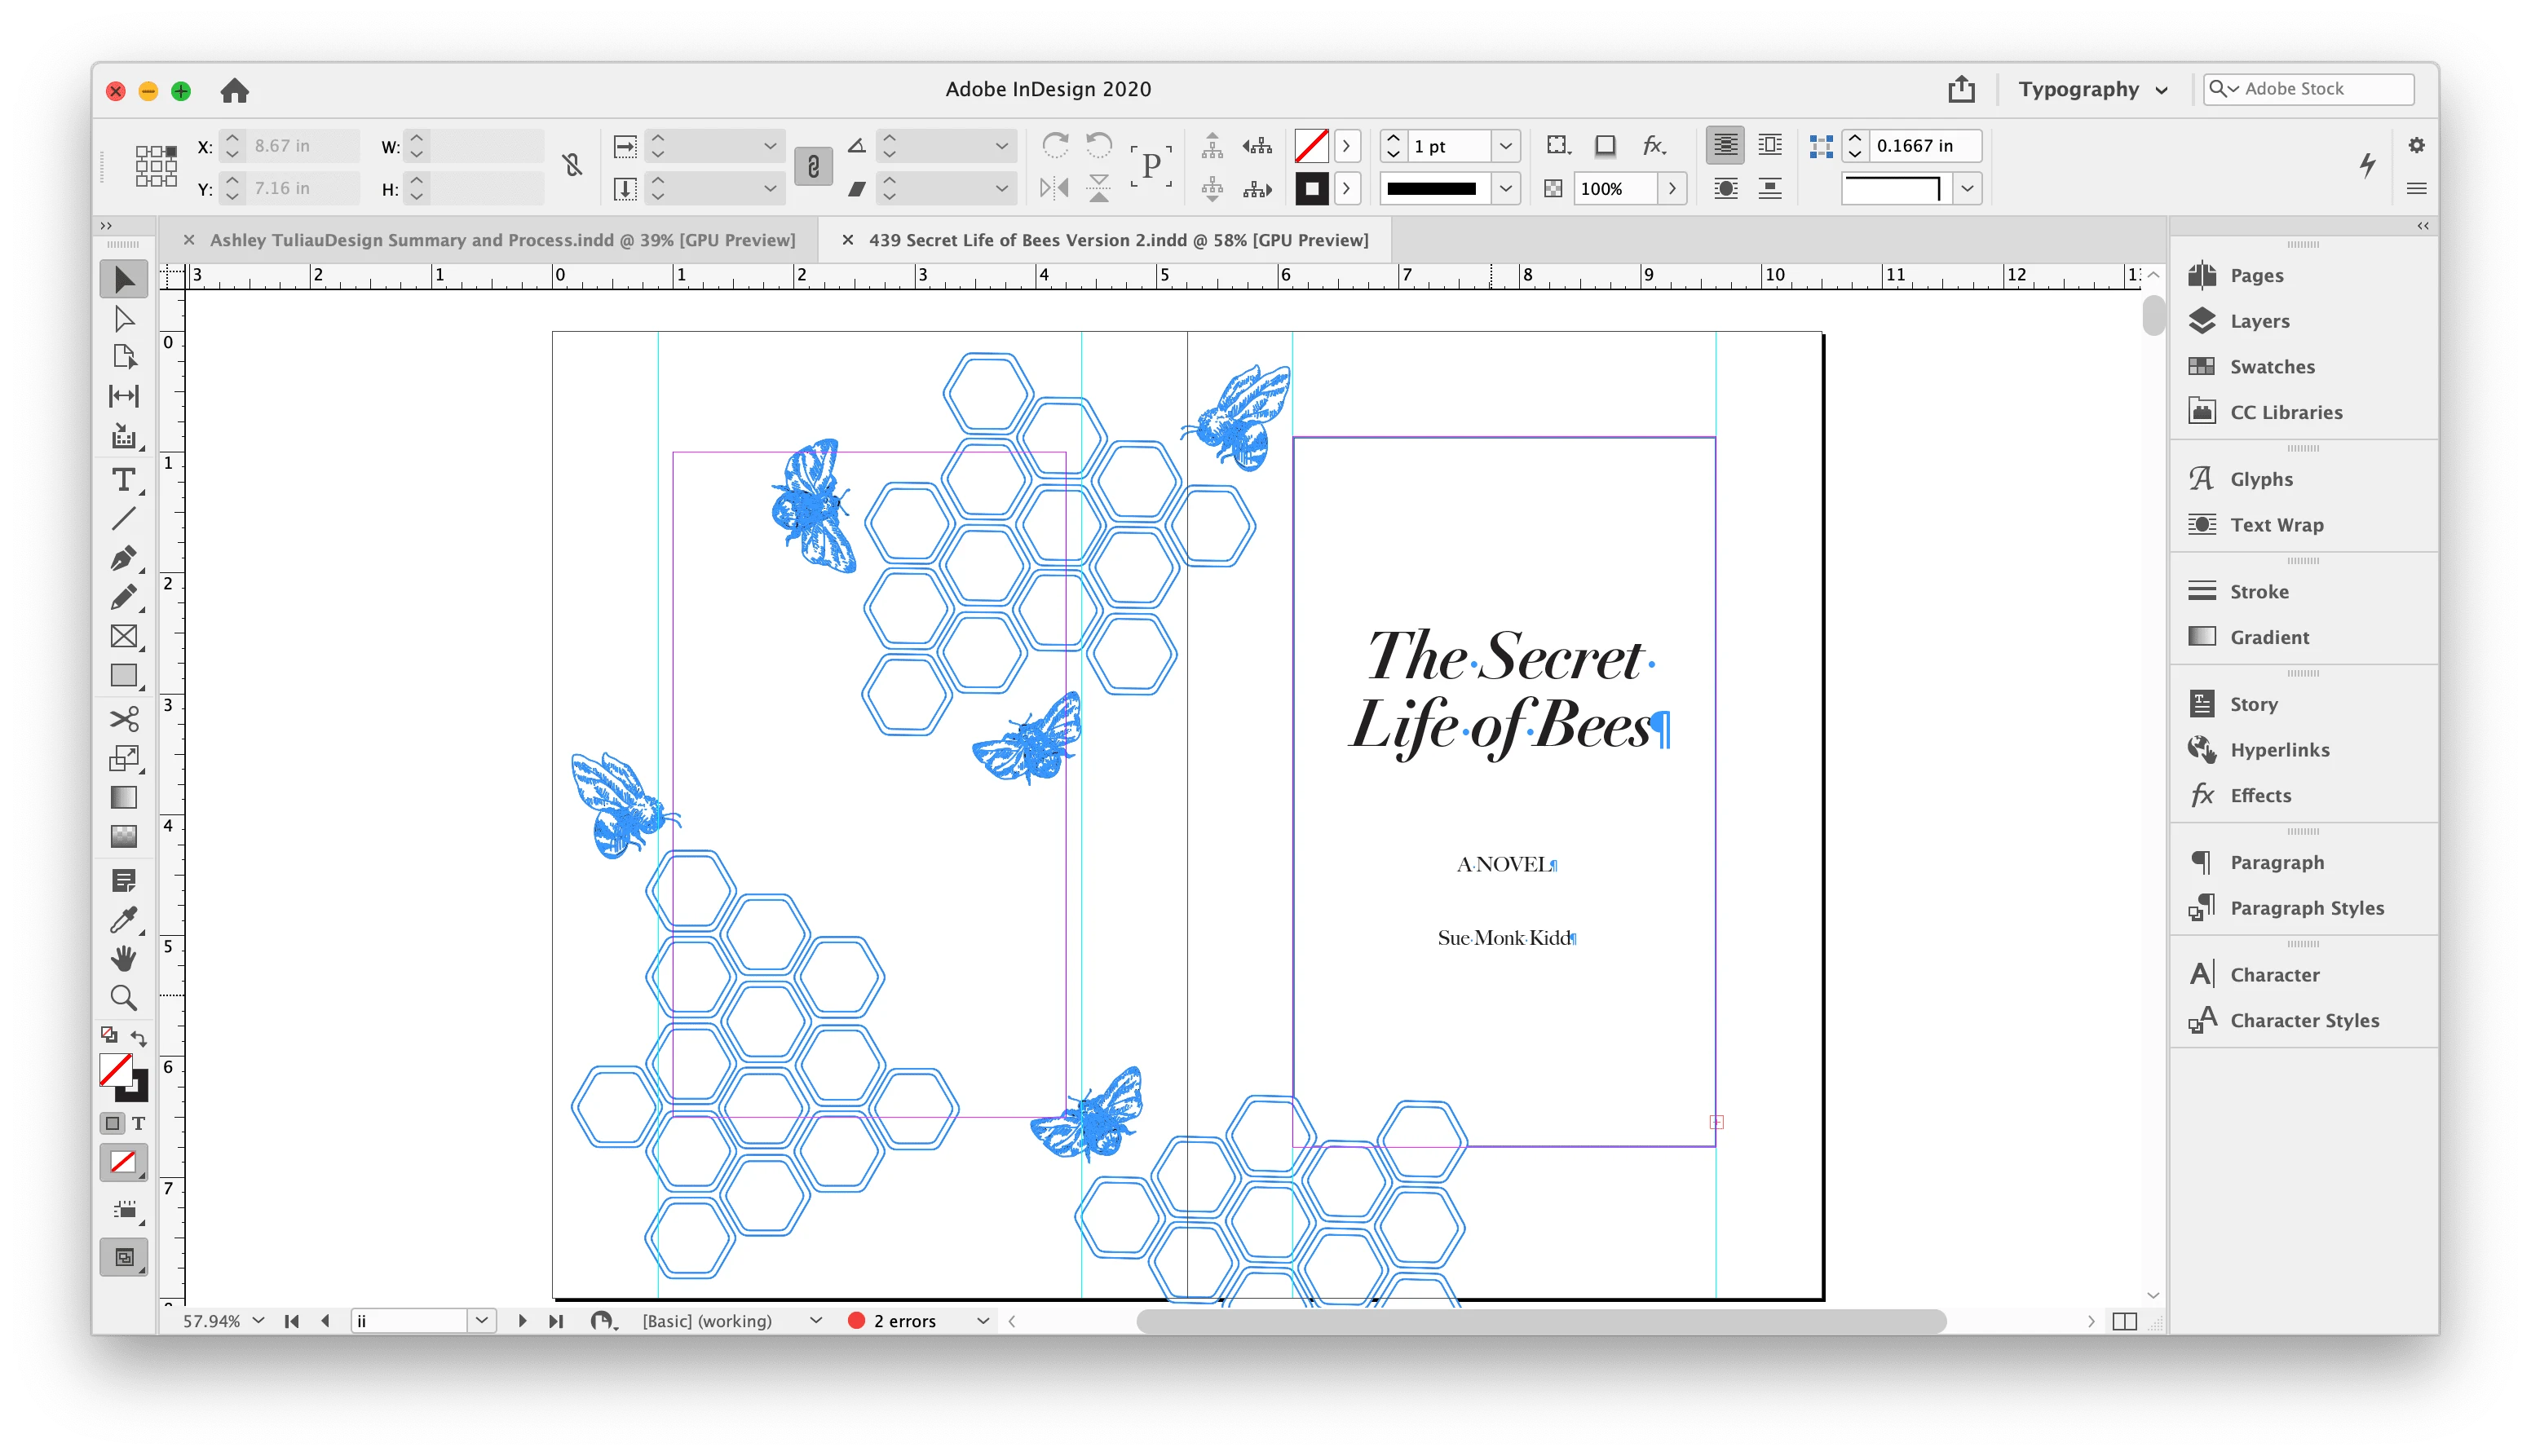Toggle formatting affects text button
The height and width of the screenshot is (1456, 2531).
(139, 1123)
